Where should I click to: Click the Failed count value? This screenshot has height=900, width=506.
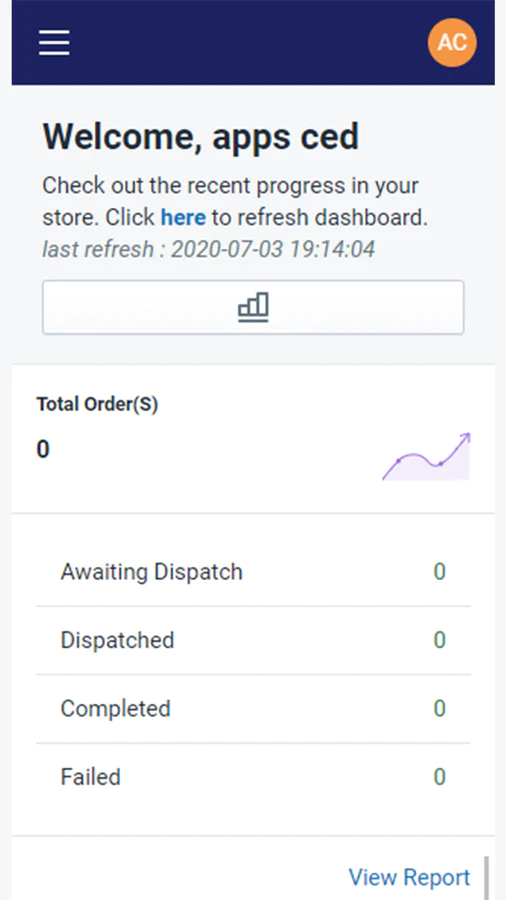439,777
